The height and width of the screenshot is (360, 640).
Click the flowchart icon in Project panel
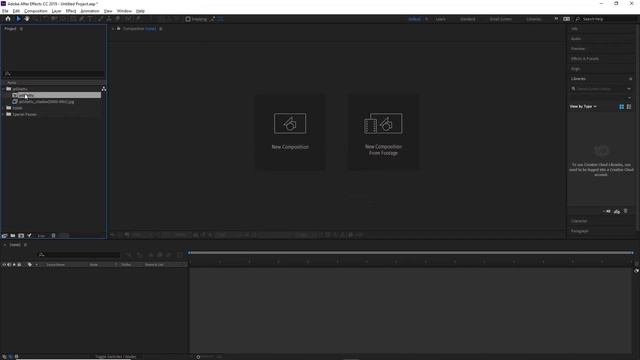pos(104,89)
